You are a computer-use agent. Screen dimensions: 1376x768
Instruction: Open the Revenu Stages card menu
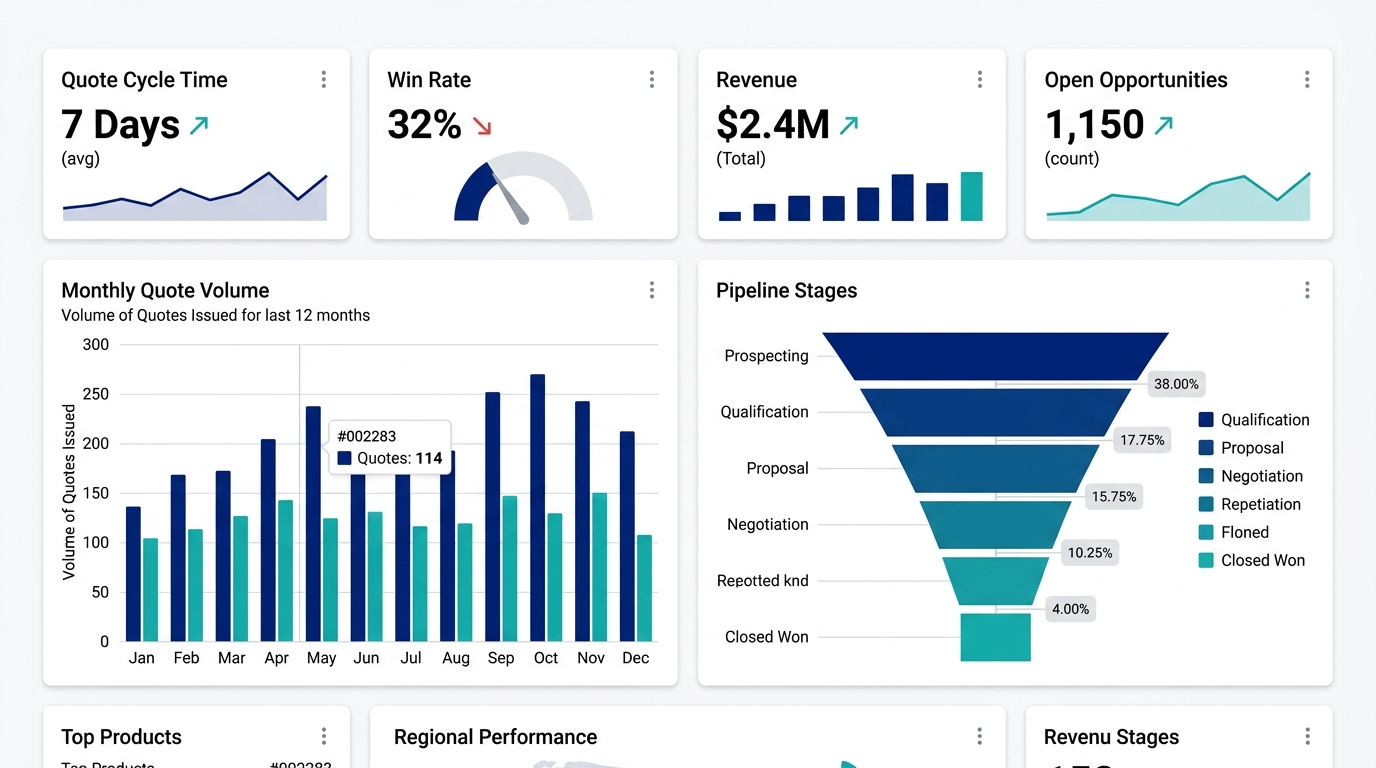[x=1306, y=736]
